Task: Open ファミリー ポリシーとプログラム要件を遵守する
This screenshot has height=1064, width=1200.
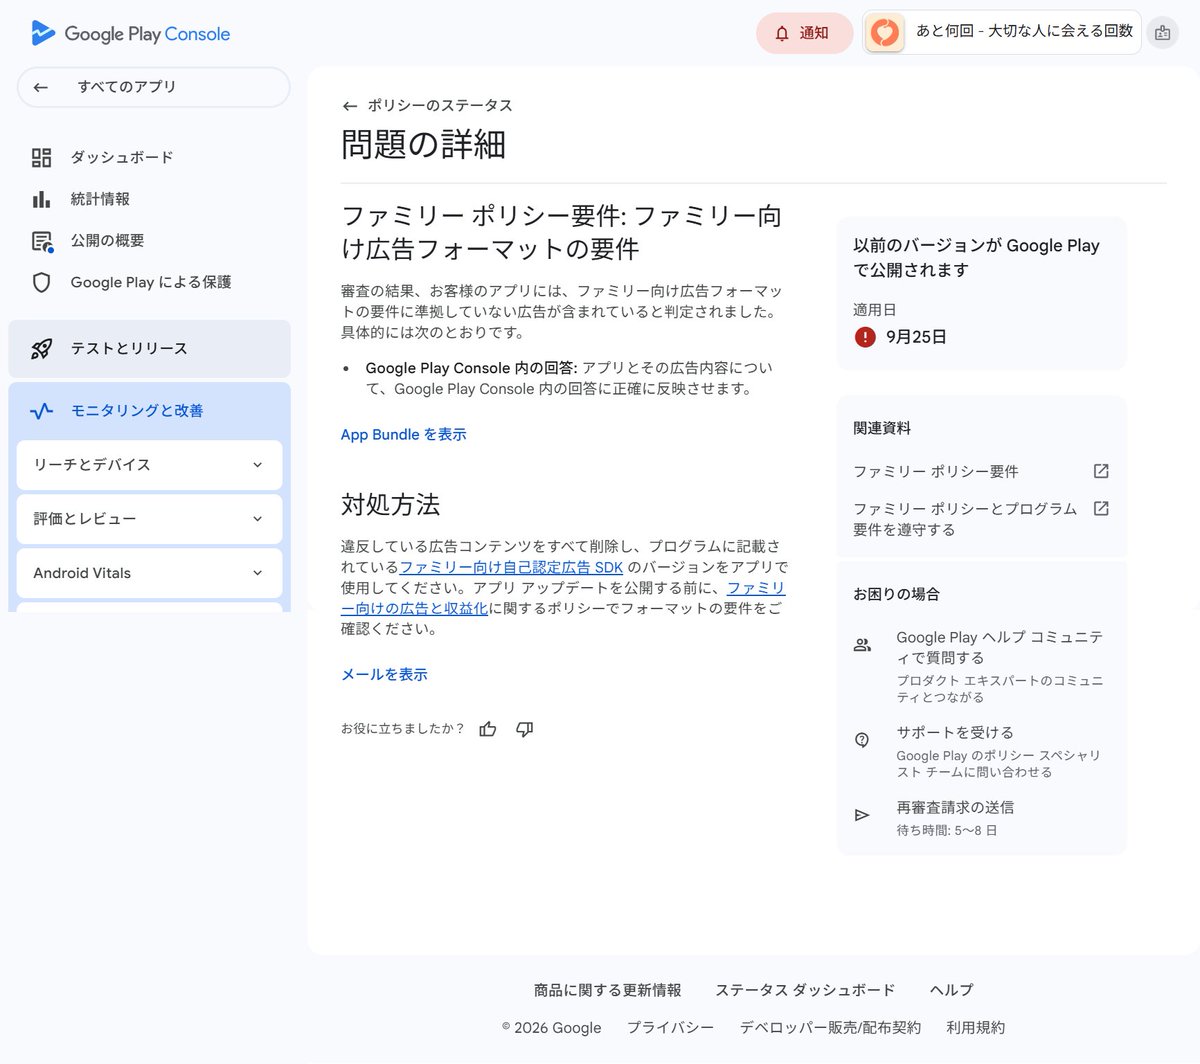Action: (965, 519)
